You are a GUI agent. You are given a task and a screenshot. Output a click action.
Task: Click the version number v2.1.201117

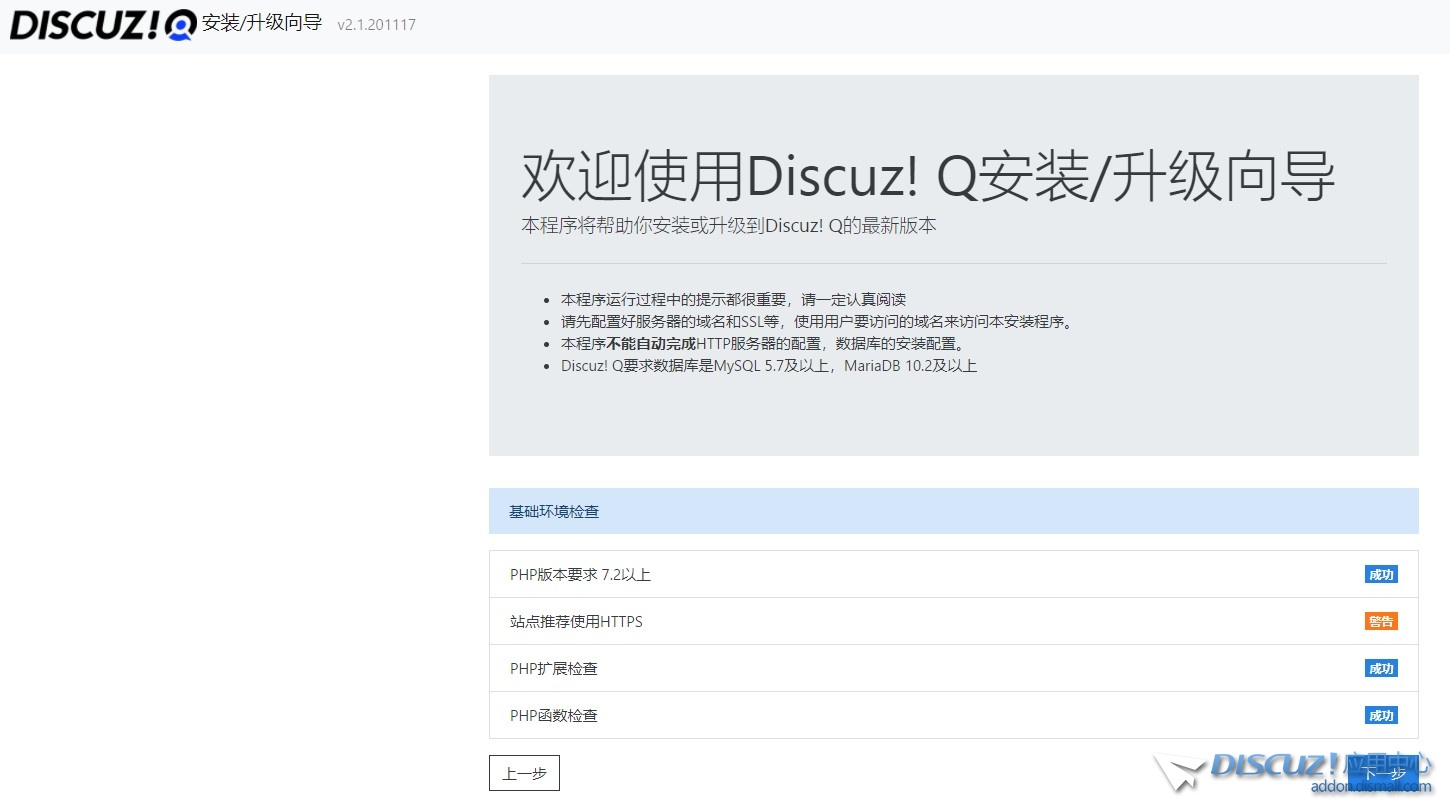376,25
